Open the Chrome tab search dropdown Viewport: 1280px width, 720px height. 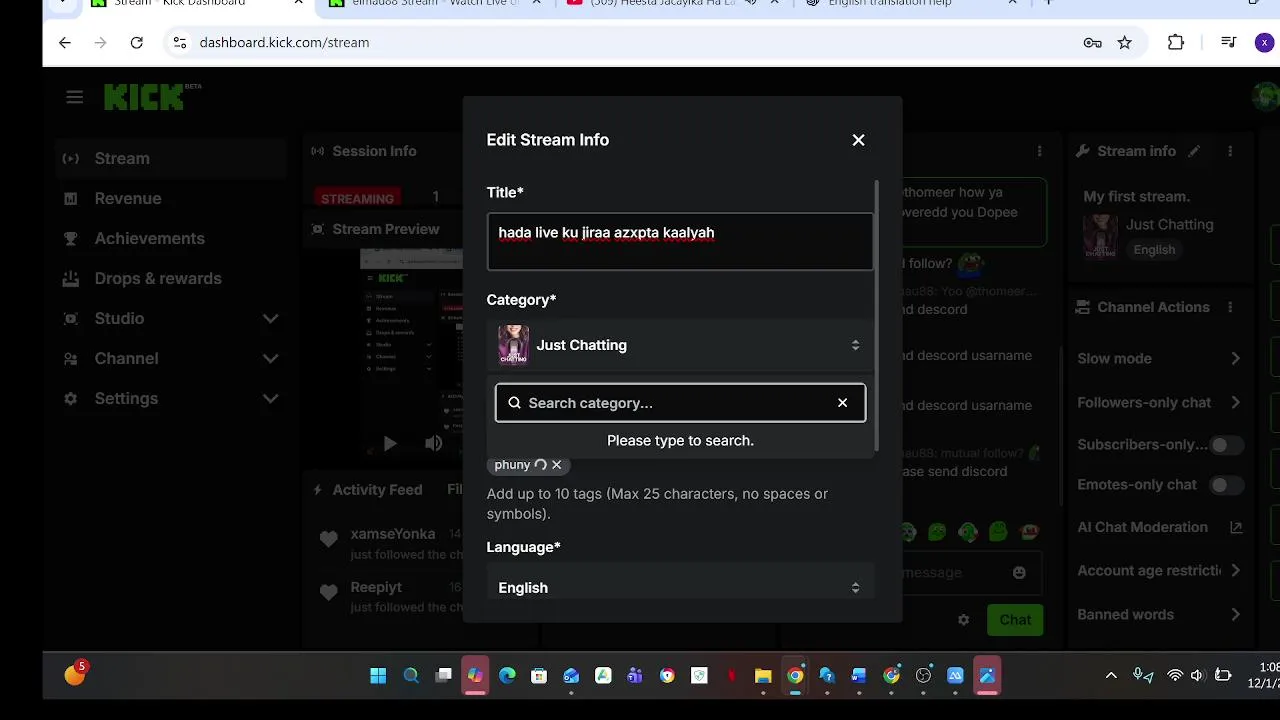64,4
